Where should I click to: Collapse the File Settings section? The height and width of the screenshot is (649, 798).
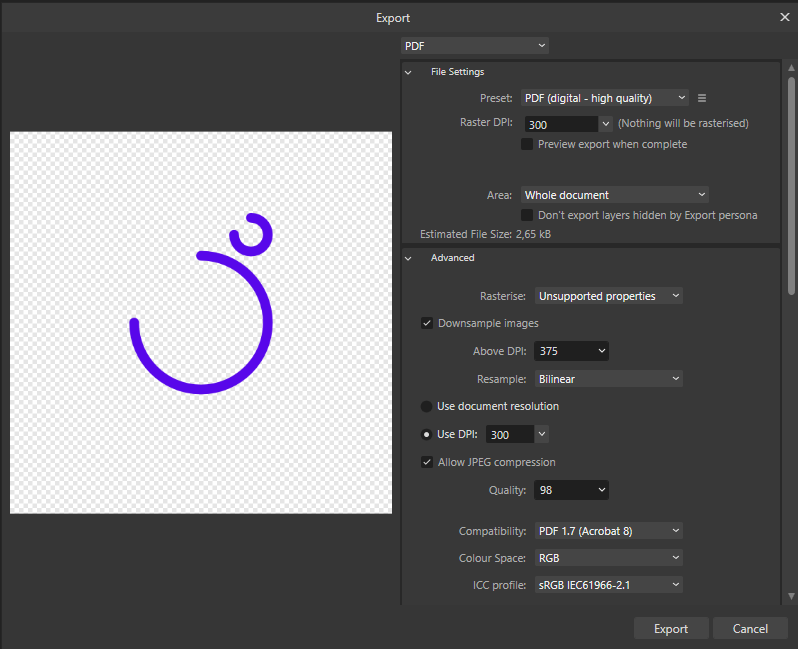click(408, 72)
